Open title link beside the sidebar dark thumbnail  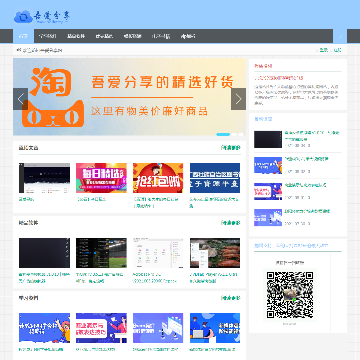click(312, 136)
